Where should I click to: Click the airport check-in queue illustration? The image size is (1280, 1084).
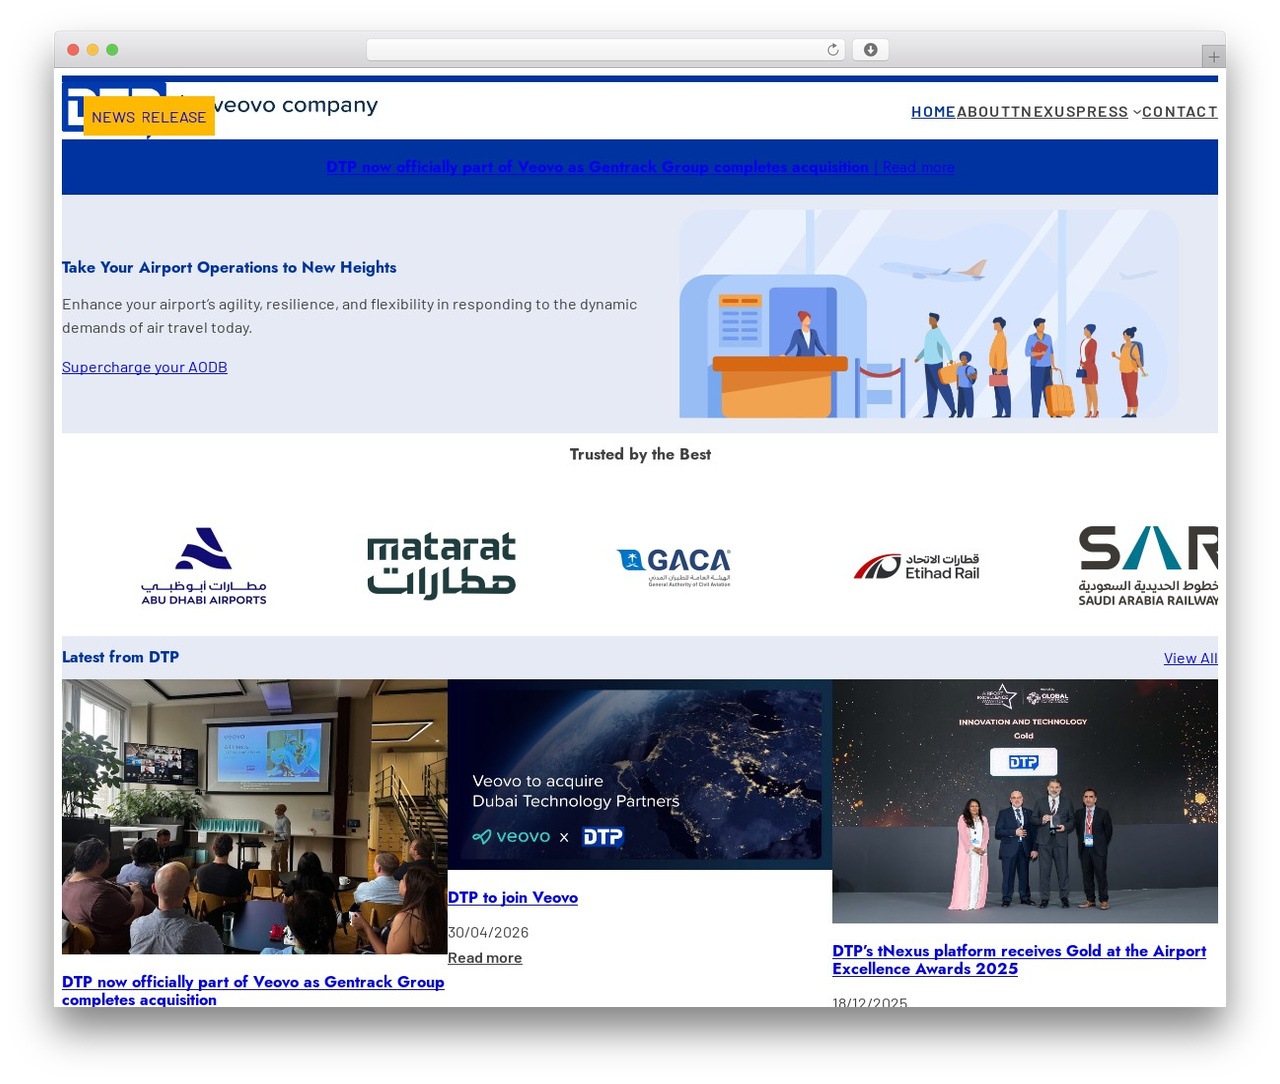(929, 314)
